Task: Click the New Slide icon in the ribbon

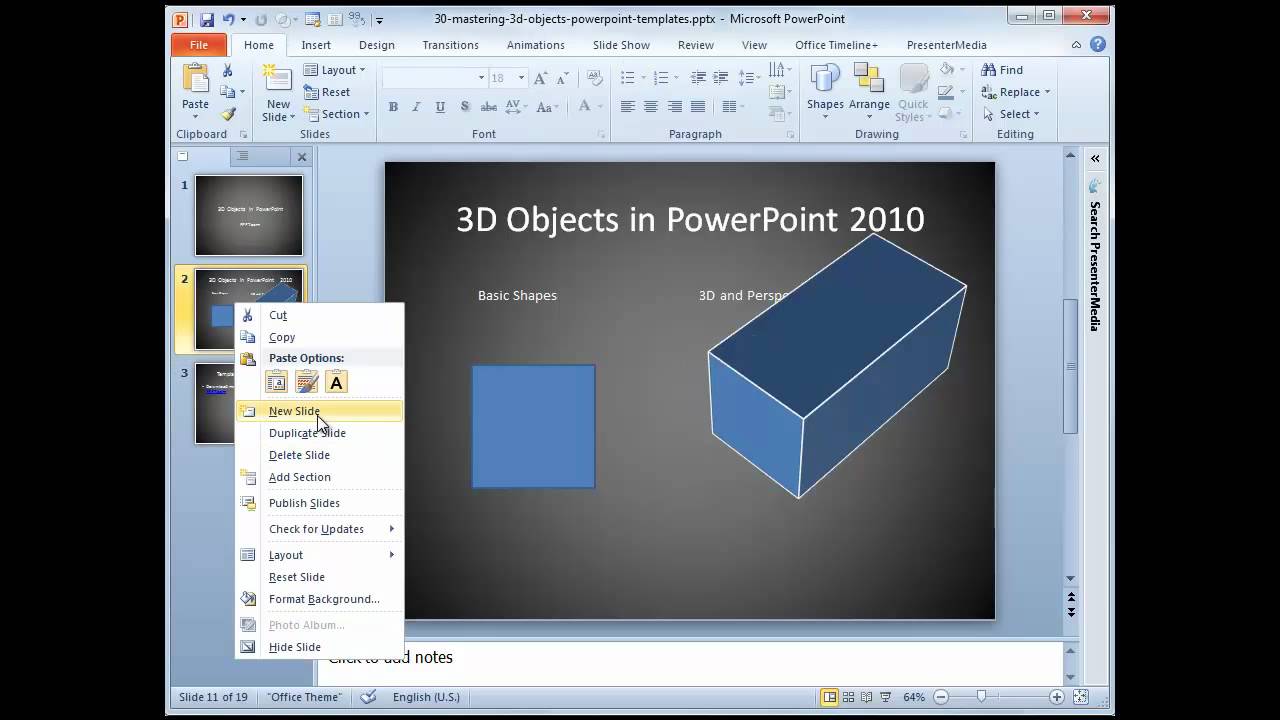Action: pos(276,79)
